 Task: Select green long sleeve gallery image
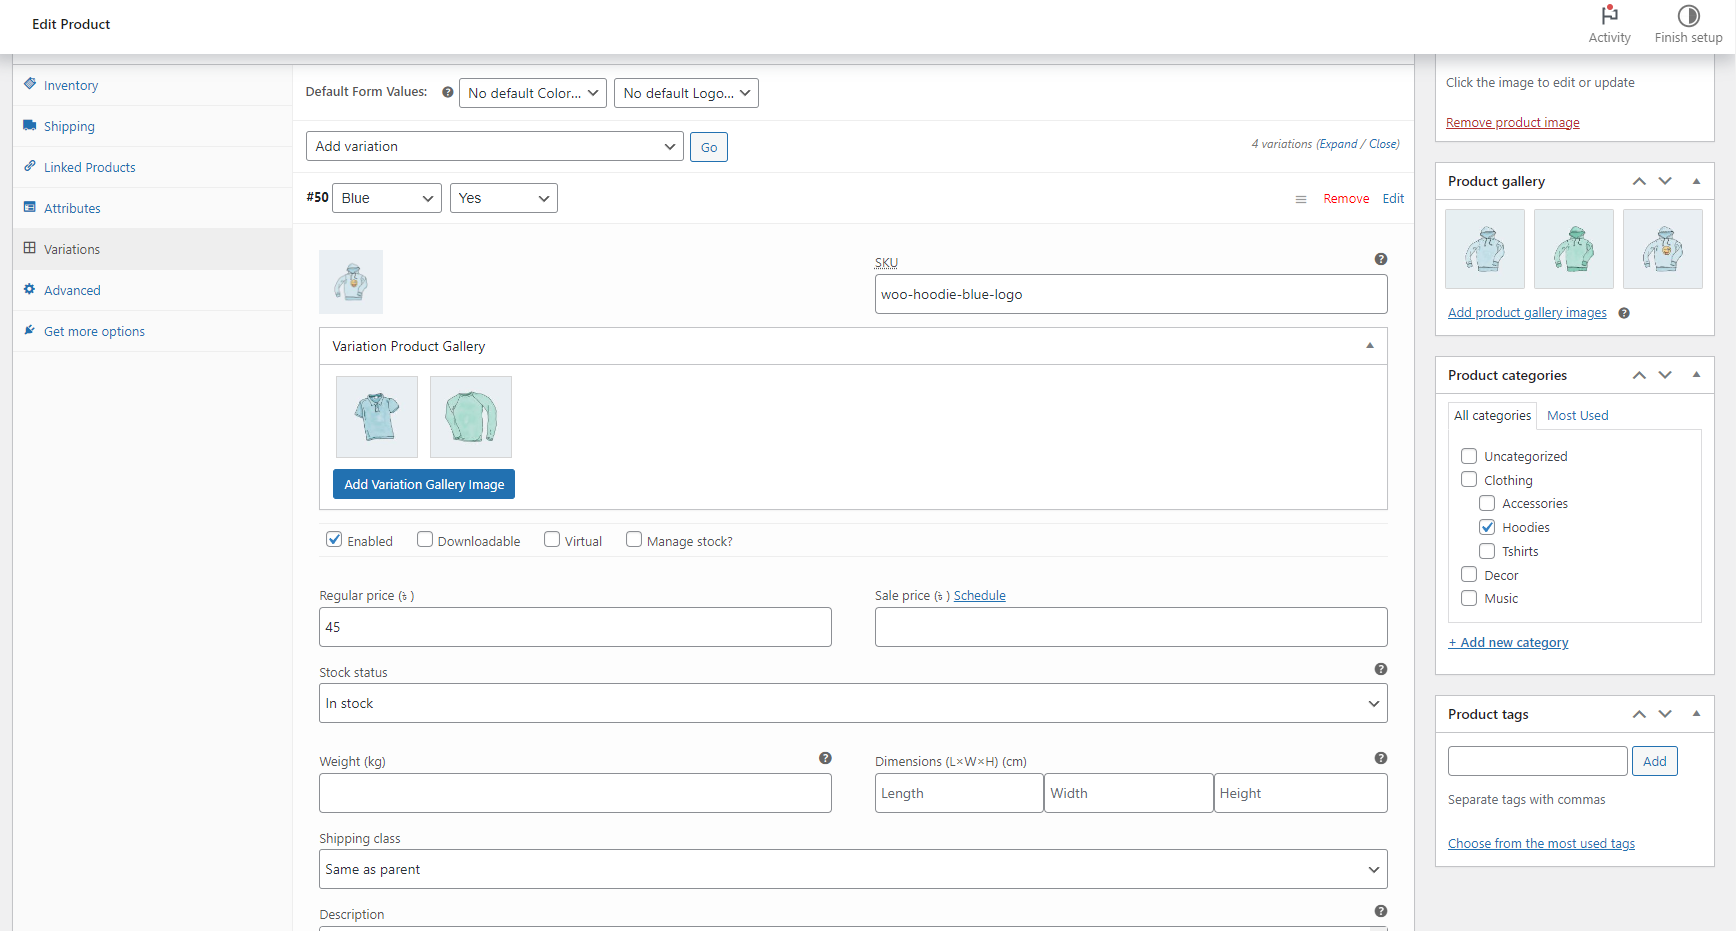click(x=471, y=417)
